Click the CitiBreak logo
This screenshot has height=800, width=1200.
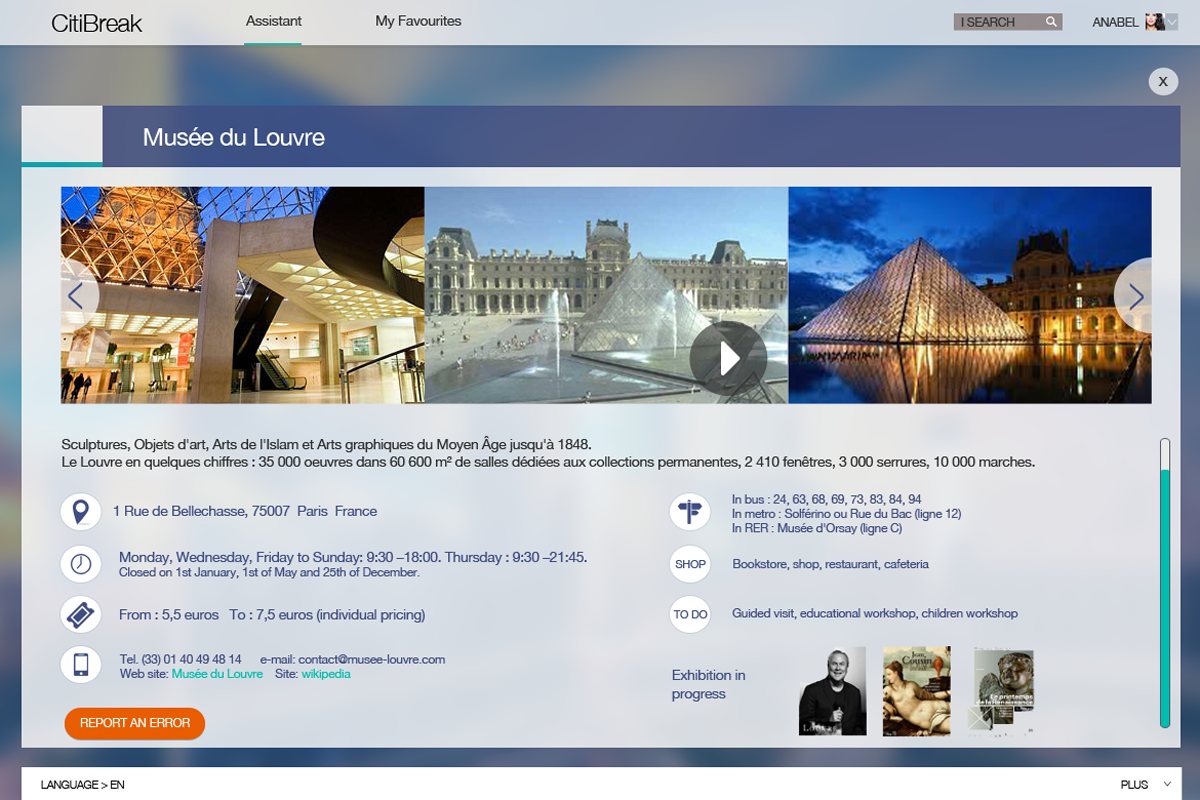point(97,23)
